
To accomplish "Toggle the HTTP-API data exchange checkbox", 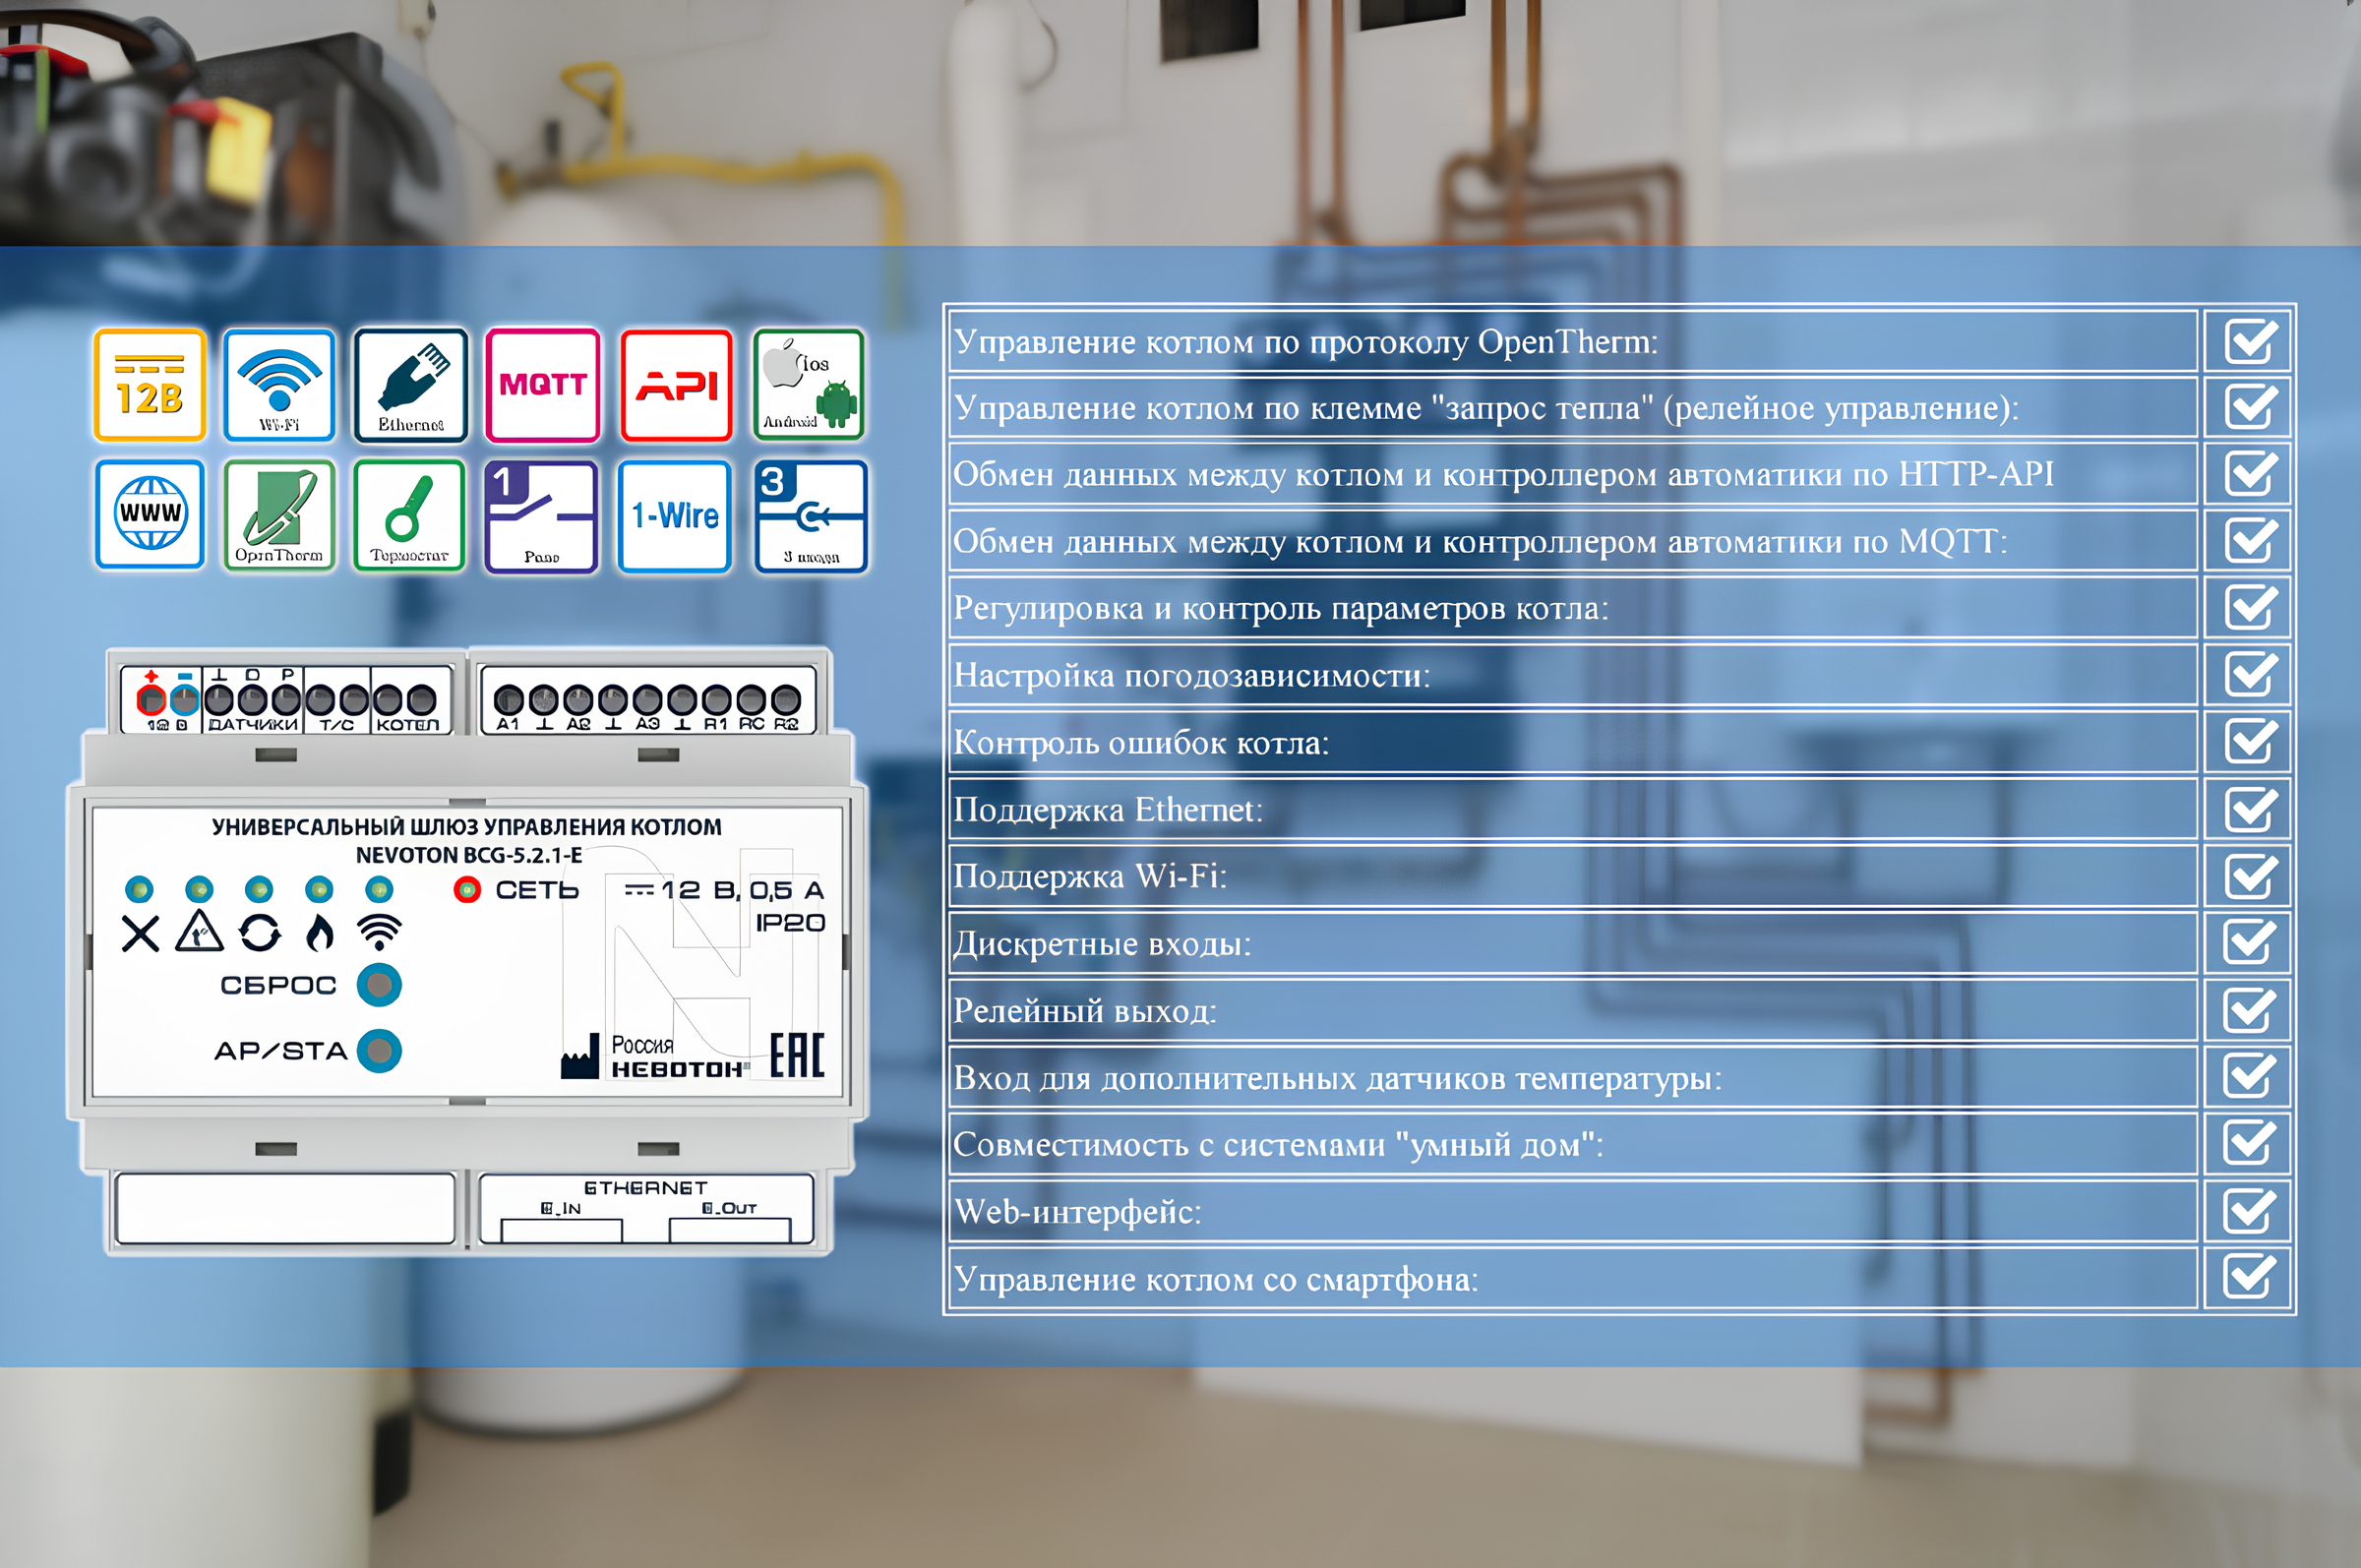I will pos(2251,473).
